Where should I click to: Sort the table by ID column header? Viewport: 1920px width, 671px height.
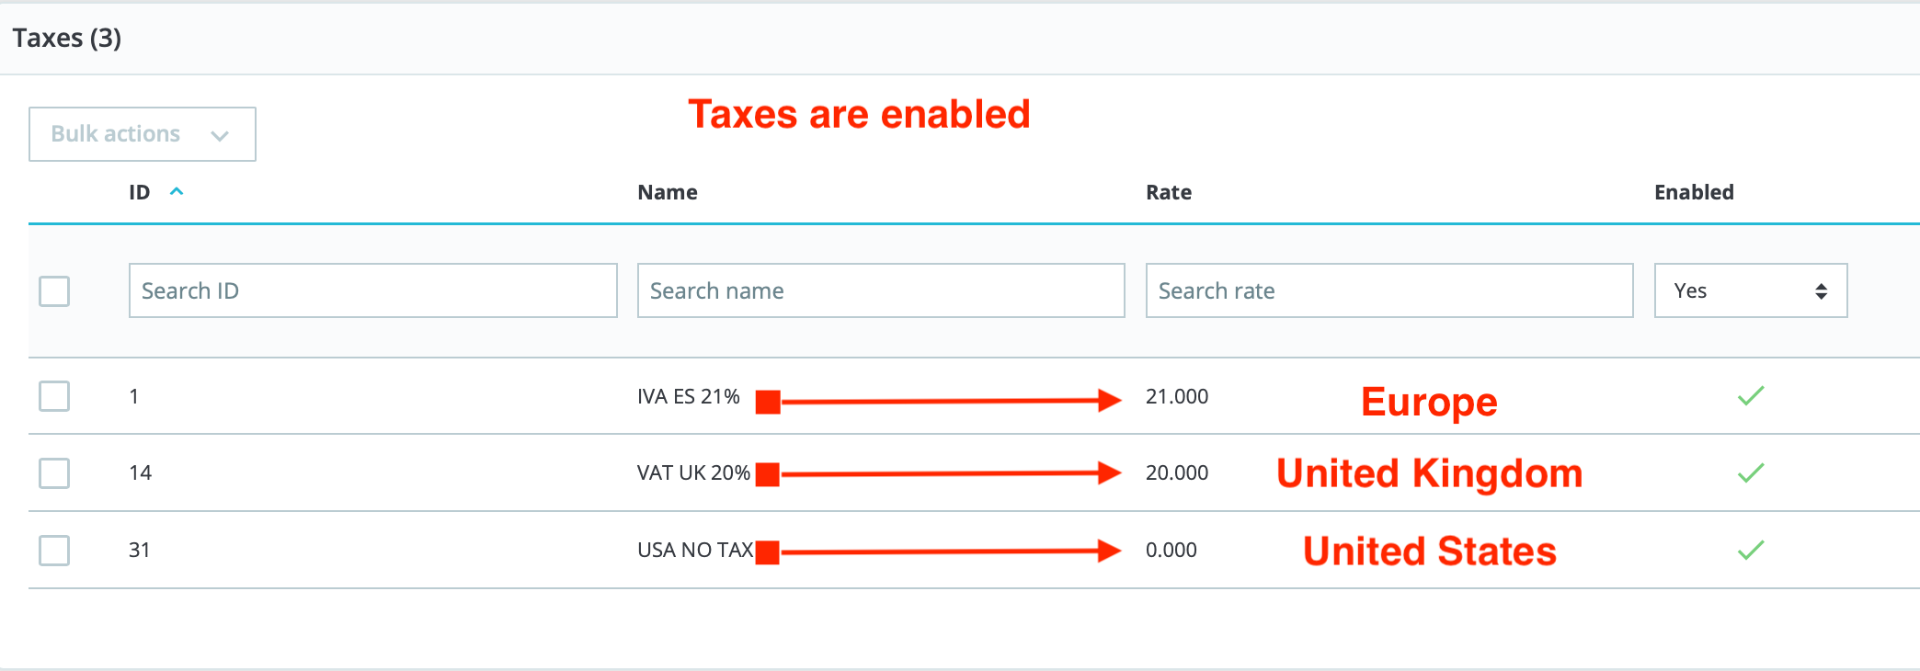coord(139,192)
